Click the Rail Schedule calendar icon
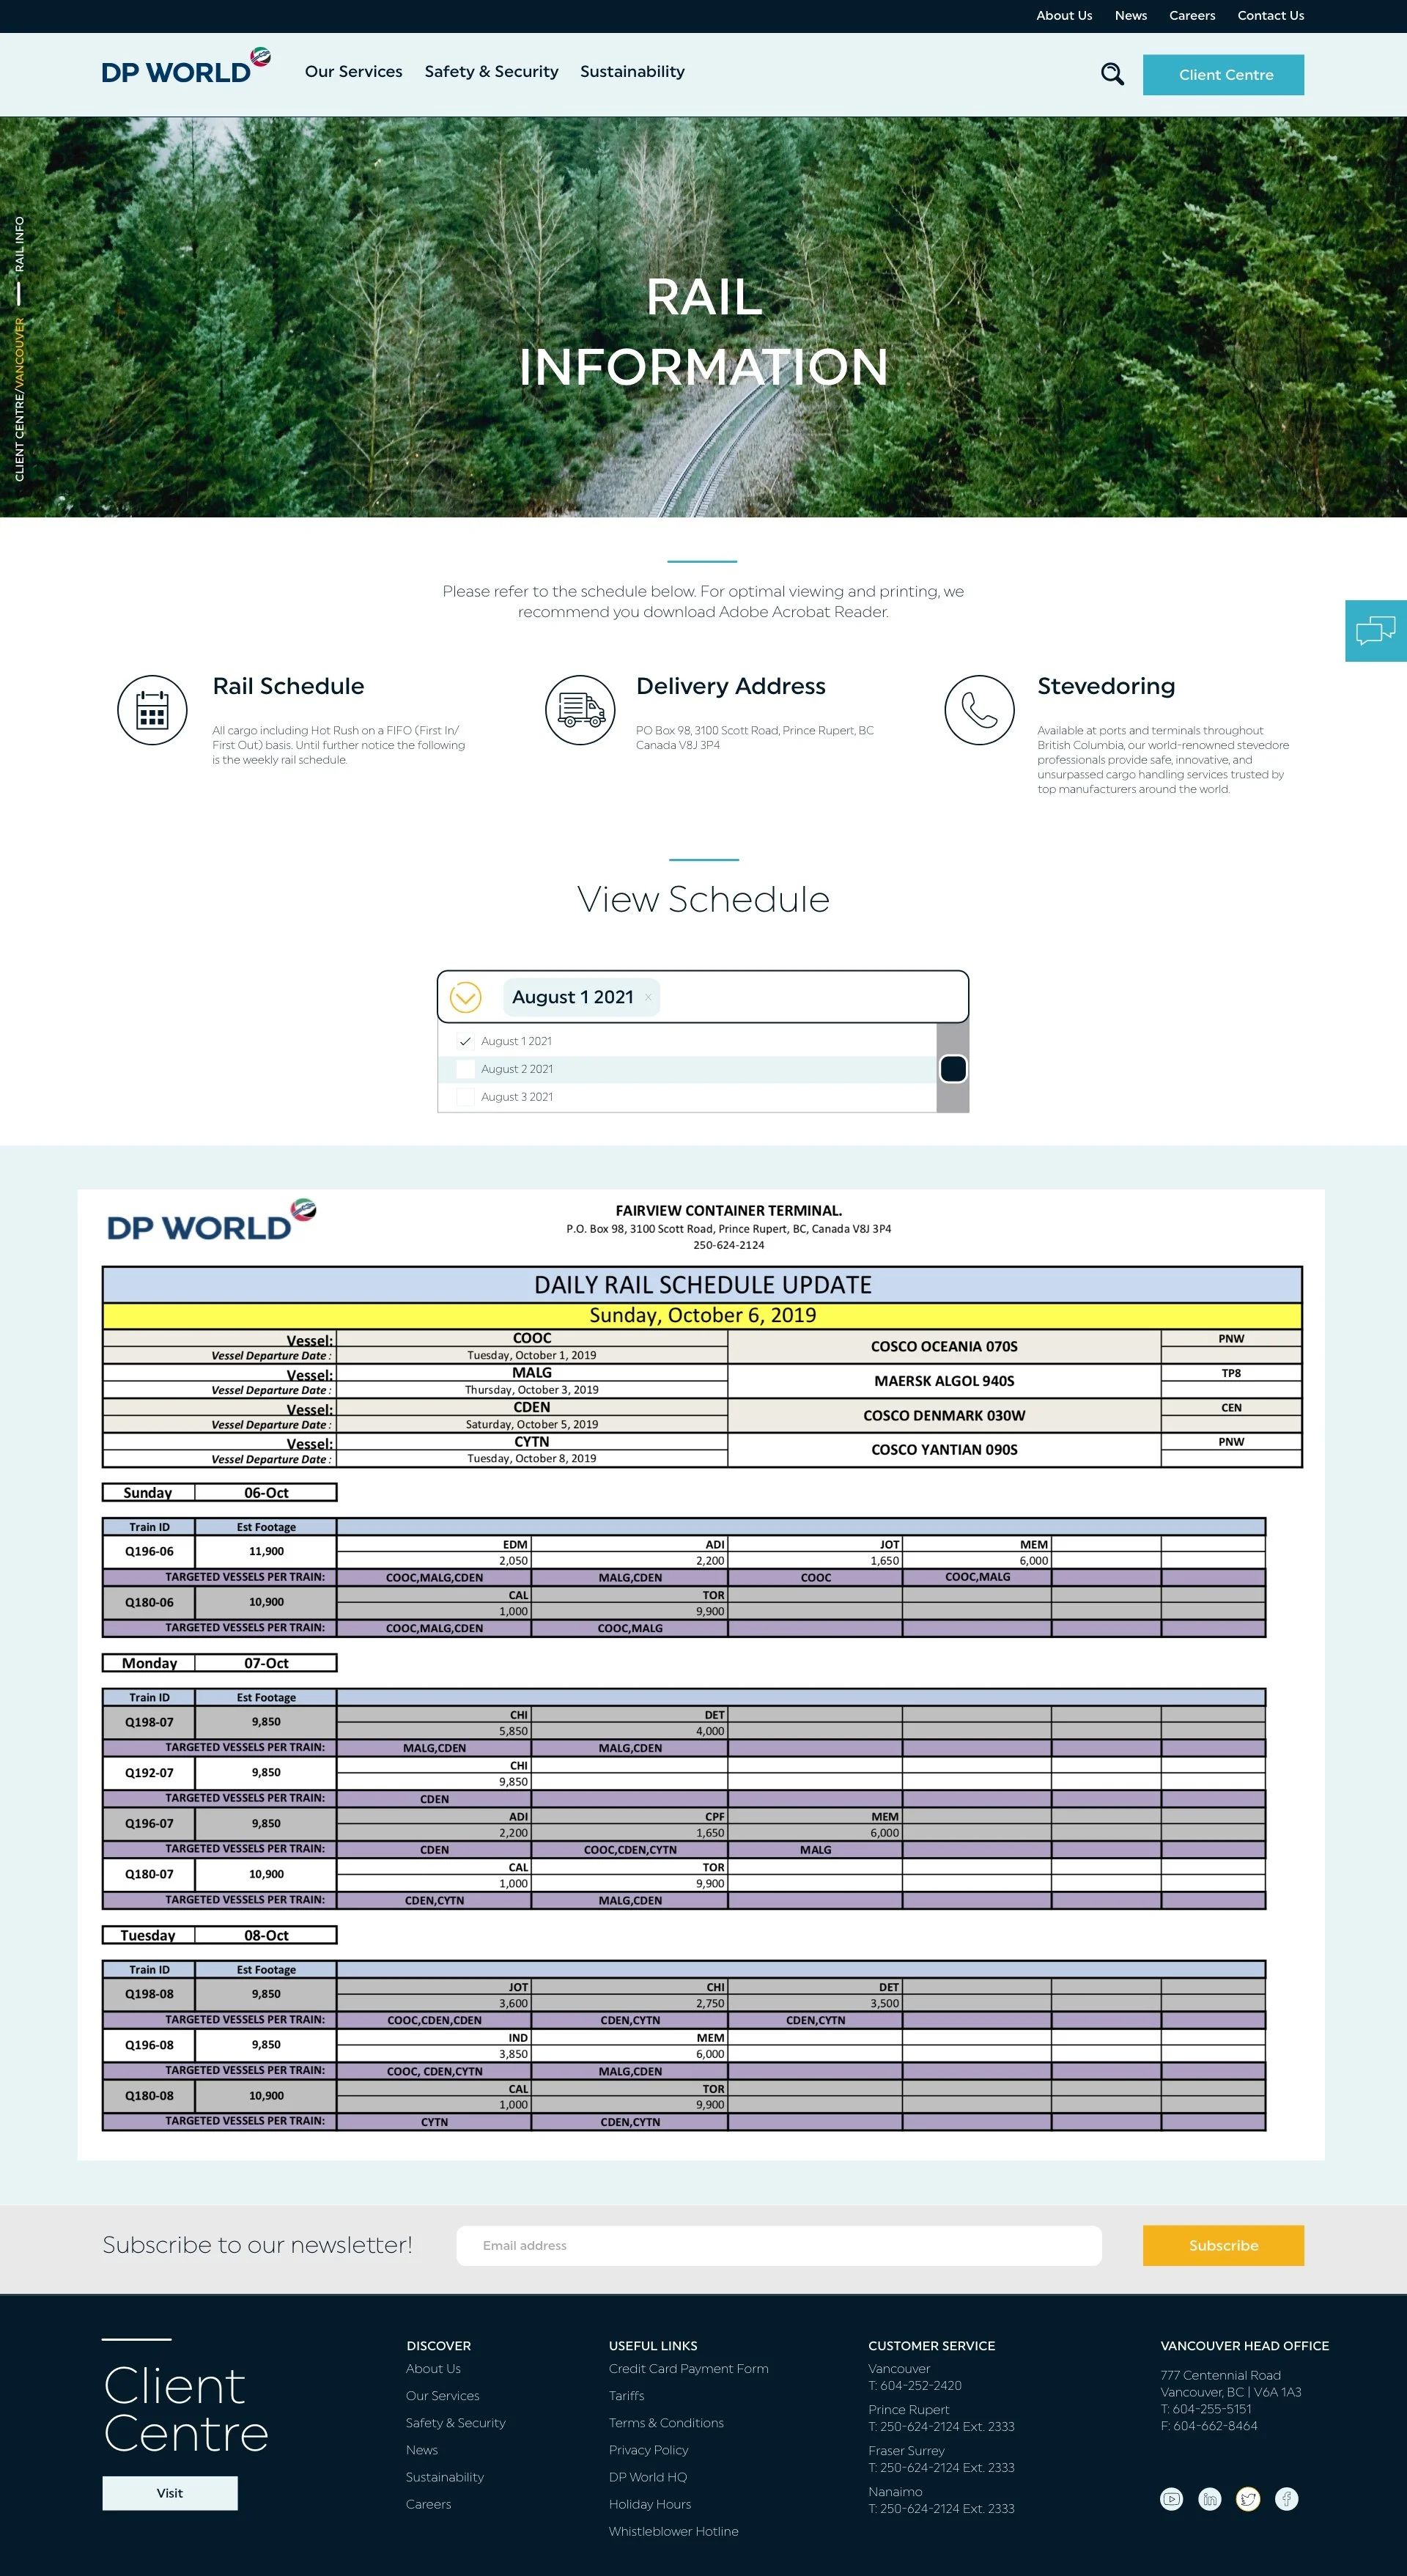The image size is (1407, 2576). 152,710
